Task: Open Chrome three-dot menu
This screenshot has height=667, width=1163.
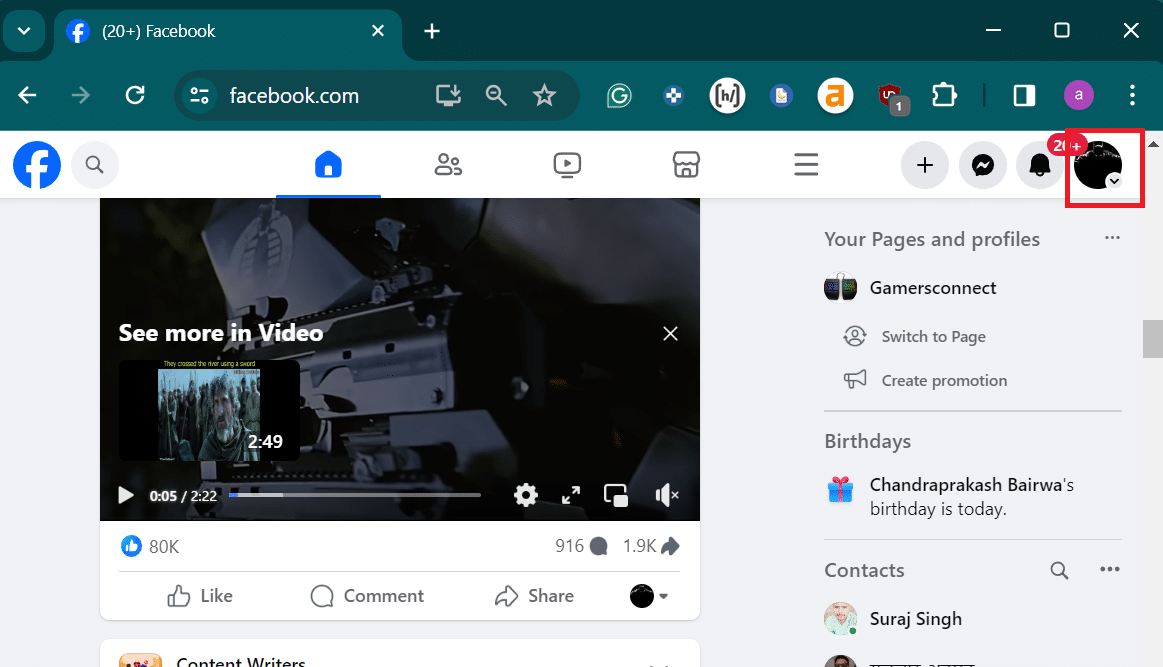Action: pyautogui.click(x=1132, y=95)
